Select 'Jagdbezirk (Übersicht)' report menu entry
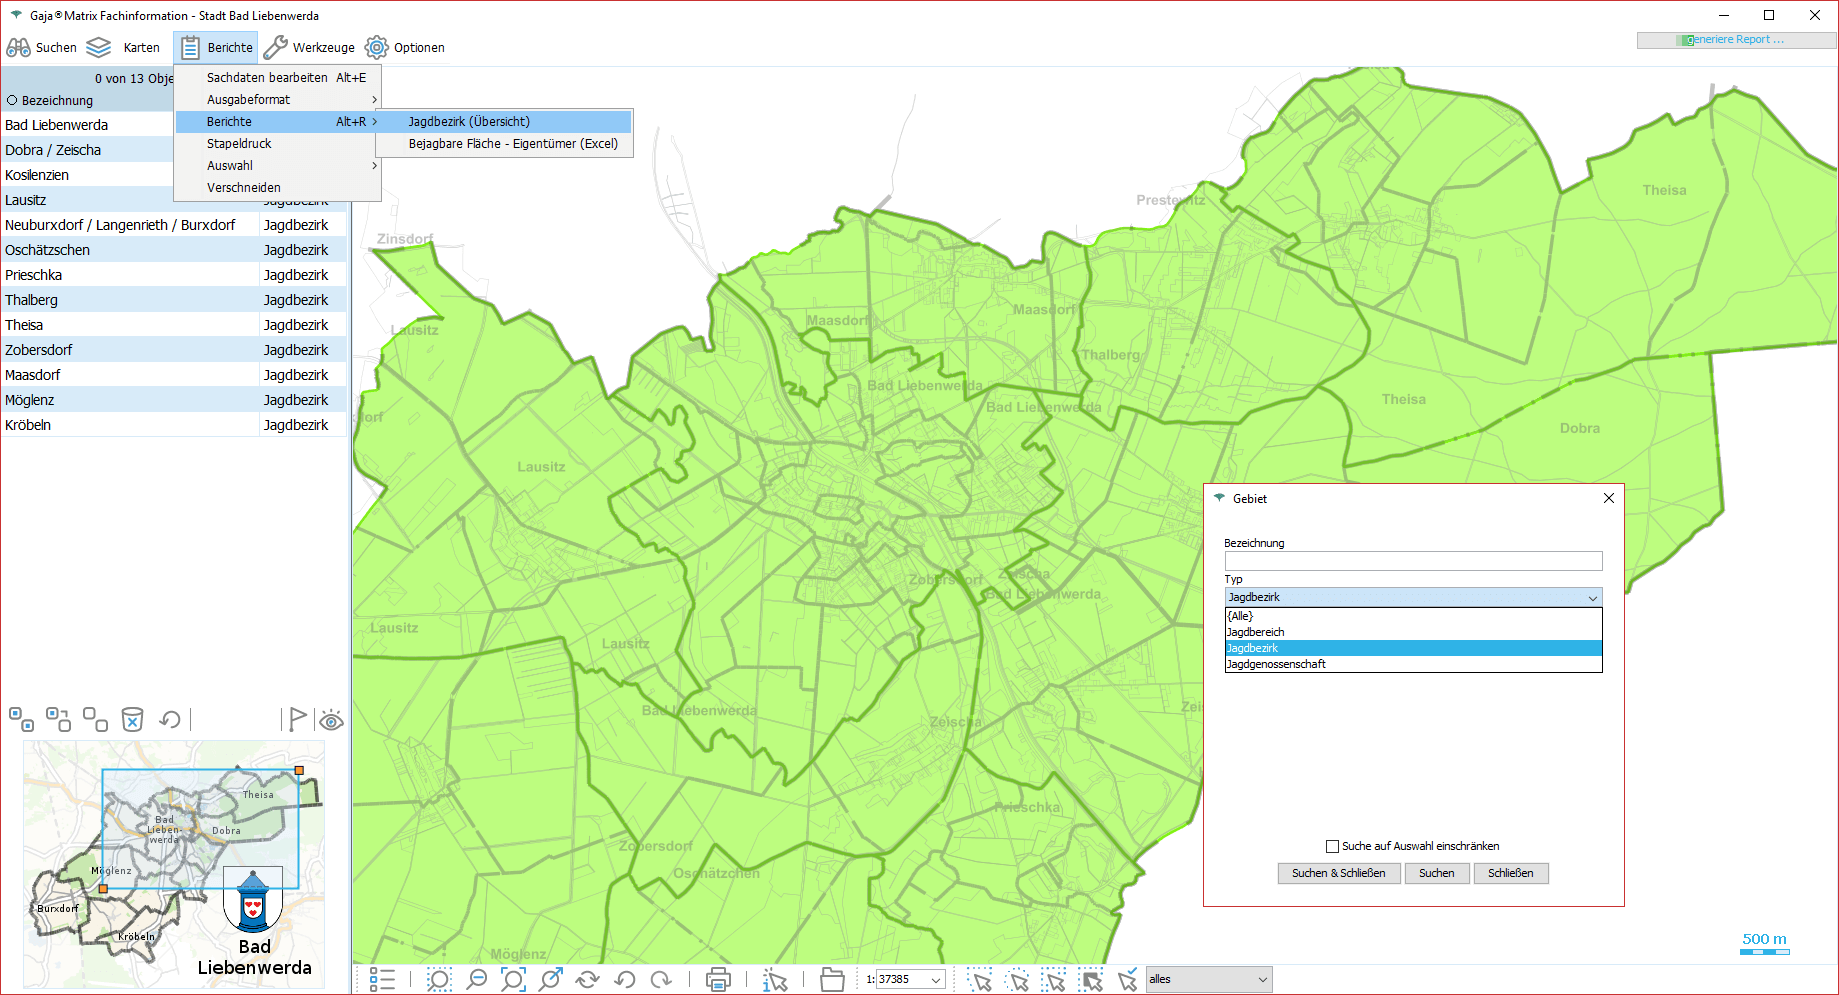 pos(469,122)
